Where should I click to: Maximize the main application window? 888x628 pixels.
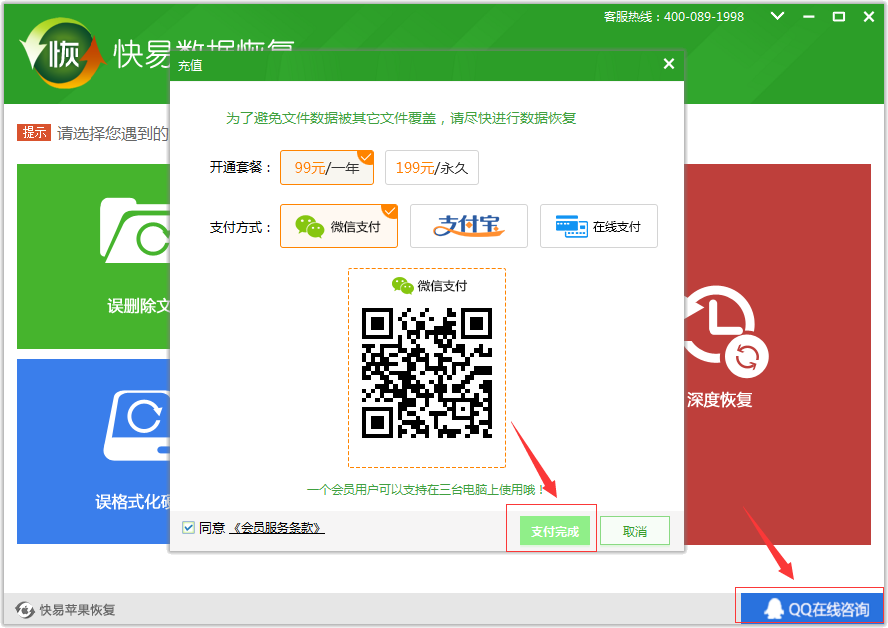(x=839, y=17)
